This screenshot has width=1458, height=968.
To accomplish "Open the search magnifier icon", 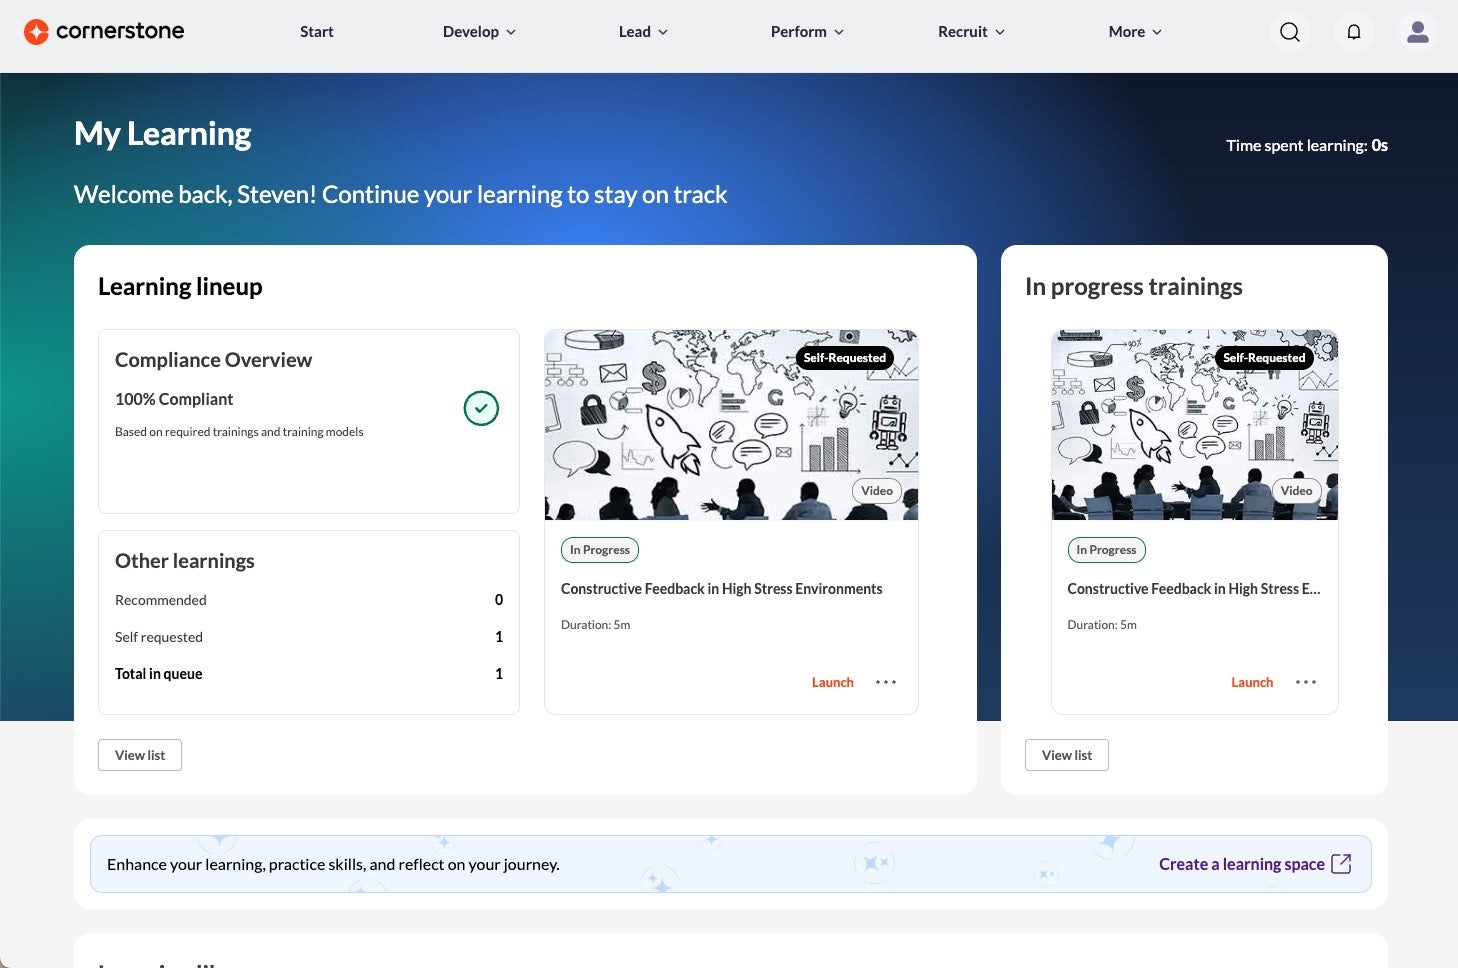I will (1290, 32).
